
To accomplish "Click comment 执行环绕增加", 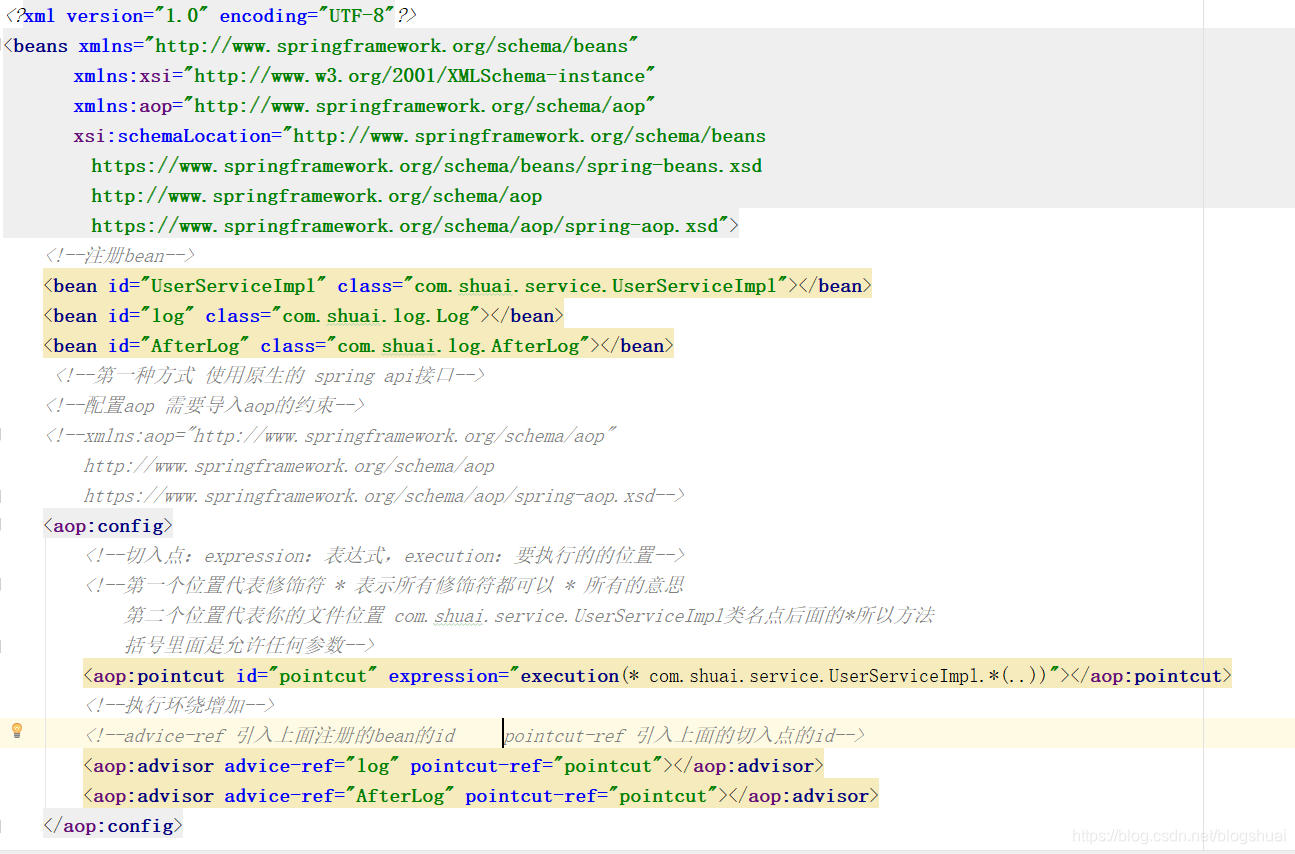I will 180,706.
